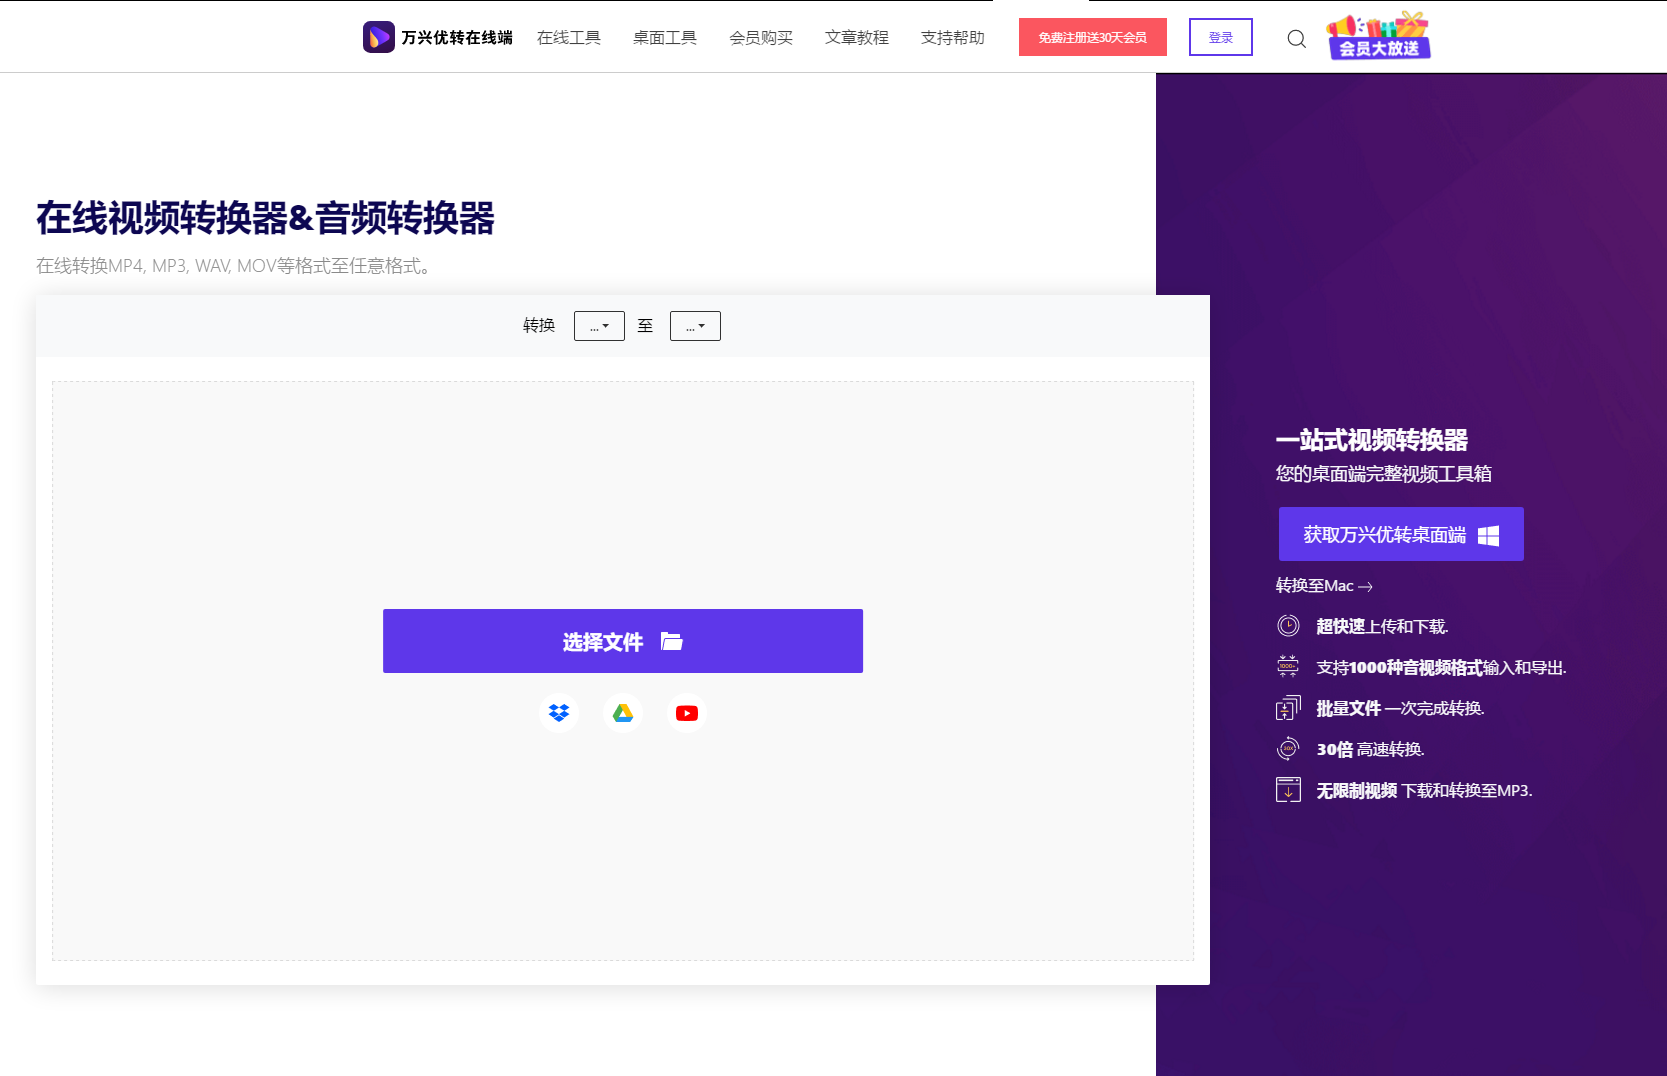Open the target format dropdown after 至
Viewport: 1667px width, 1076px height.
click(695, 325)
